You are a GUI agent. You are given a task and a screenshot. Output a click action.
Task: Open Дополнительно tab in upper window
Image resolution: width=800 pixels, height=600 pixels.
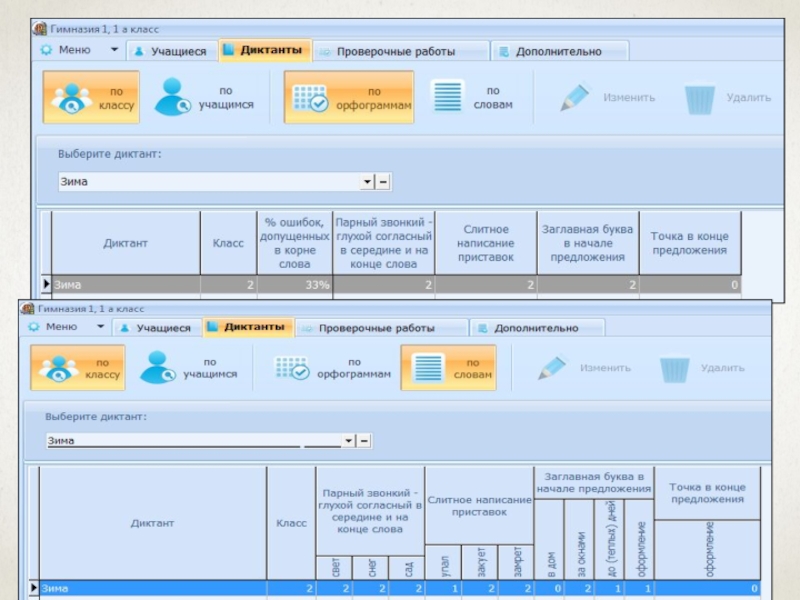(559, 51)
